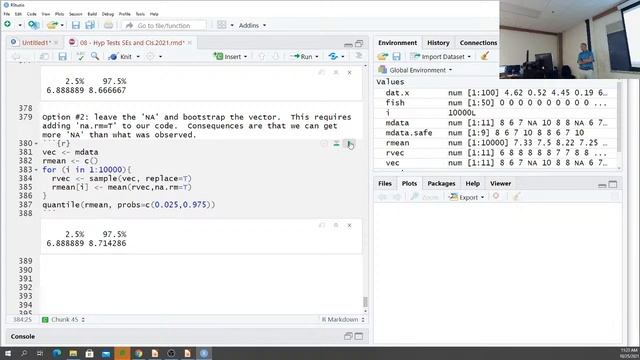The image size is (640, 360).
Task: Open chunk options gear at line 380
Action: point(324,143)
